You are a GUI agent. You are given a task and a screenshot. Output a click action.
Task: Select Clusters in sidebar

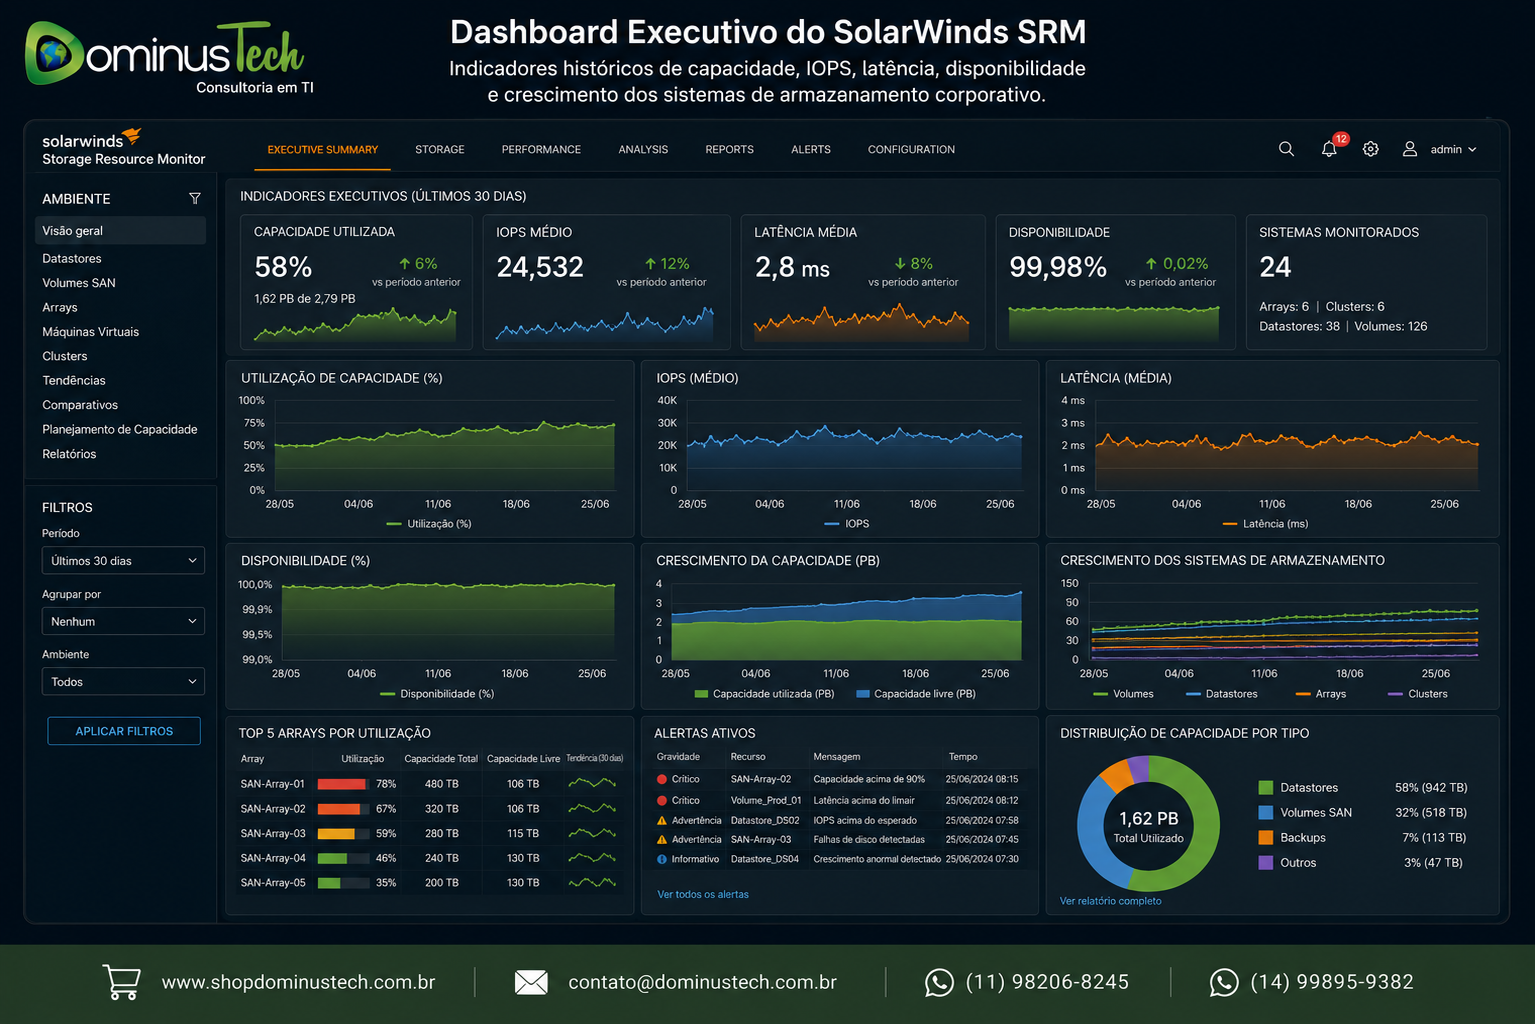coord(65,356)
